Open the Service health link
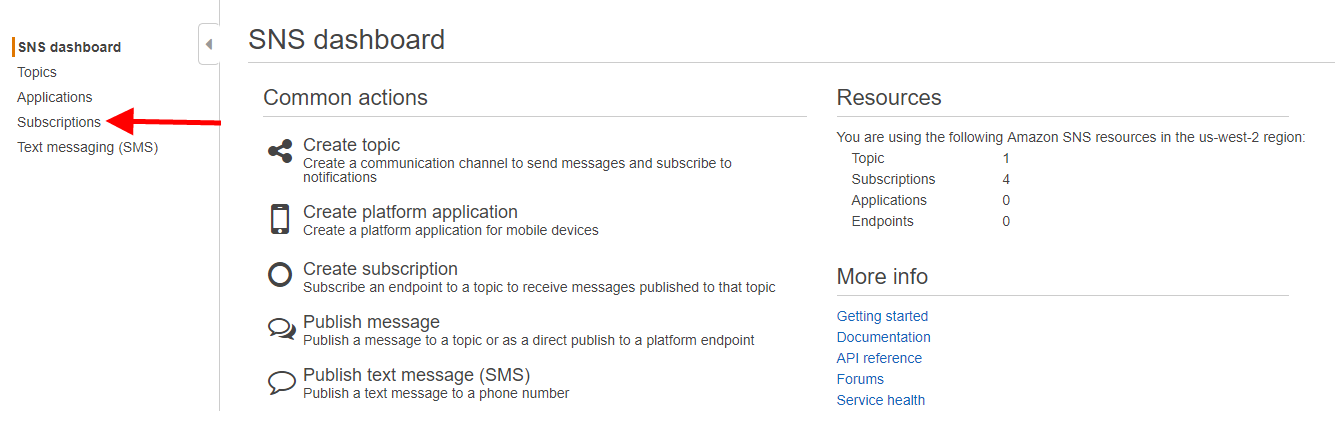Image resolution: width=1343 pixels, height=425 pixels. (881, 400)
